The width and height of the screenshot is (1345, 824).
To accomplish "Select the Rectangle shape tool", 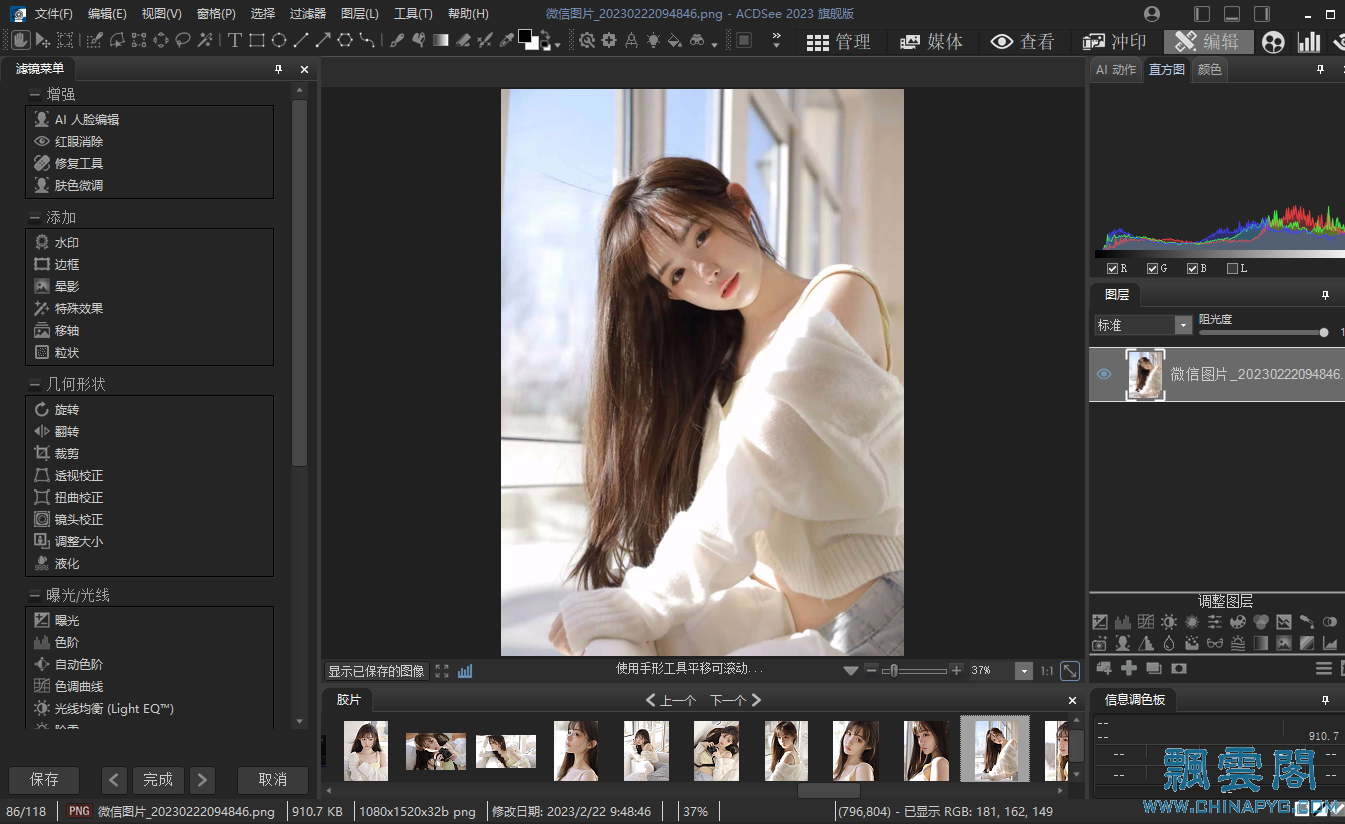I will tap(257, 40).
